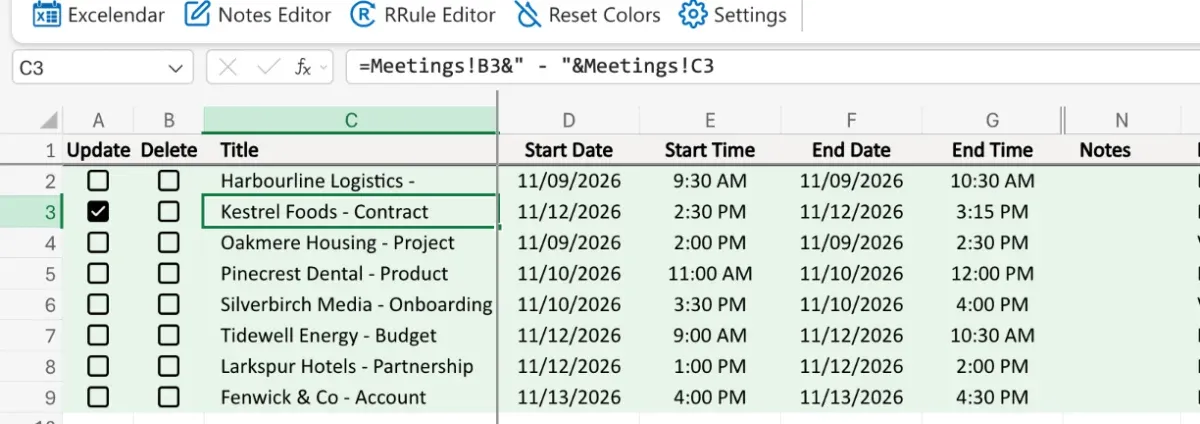Viewport: 1200px width, 424px height.
Task: Select column G header
Action: click(992, 121)
